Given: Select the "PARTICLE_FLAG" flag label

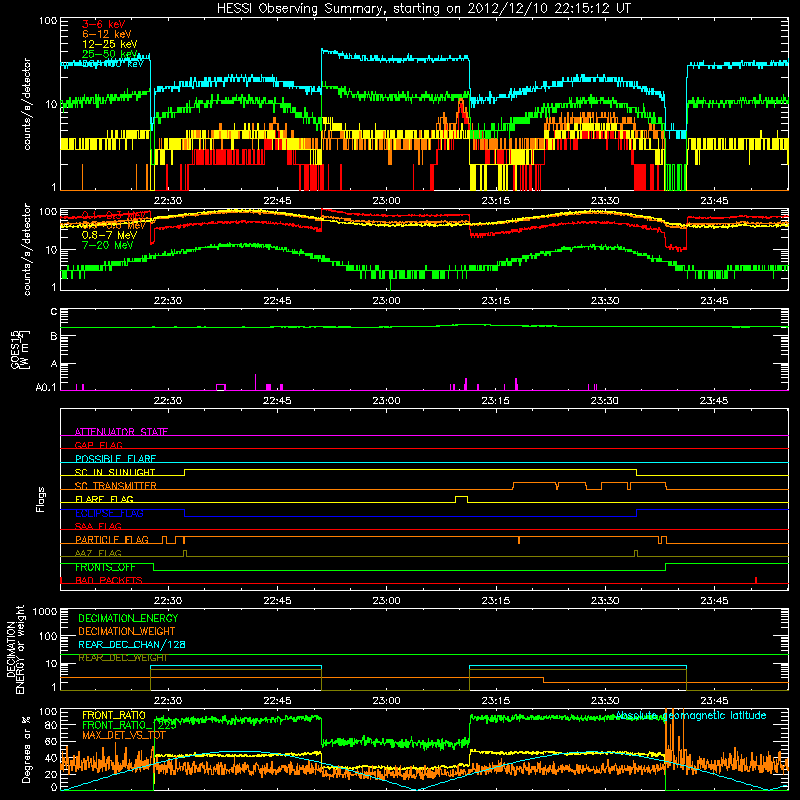Looking at the screenshot, I should (x=112, y=539).
